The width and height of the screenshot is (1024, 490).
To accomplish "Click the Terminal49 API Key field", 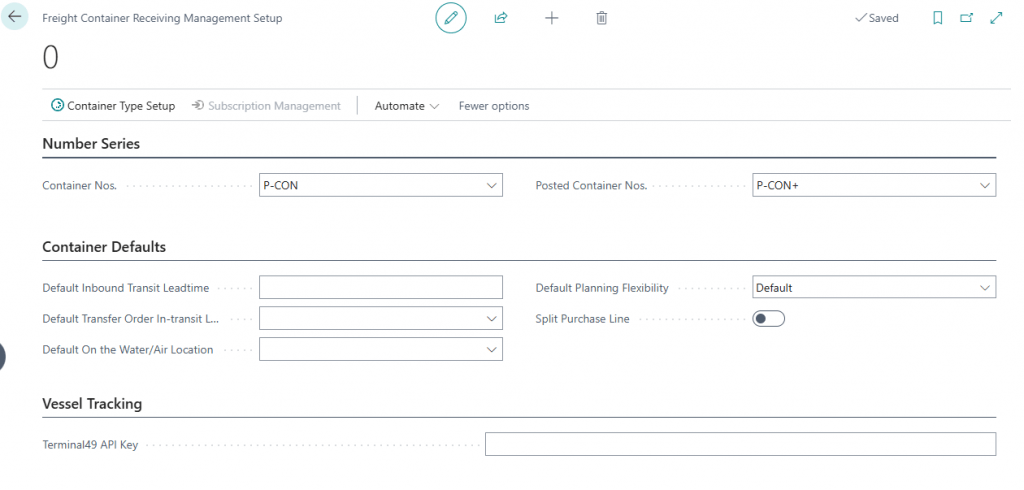I will pyautogui.click(x=741, y=444).
